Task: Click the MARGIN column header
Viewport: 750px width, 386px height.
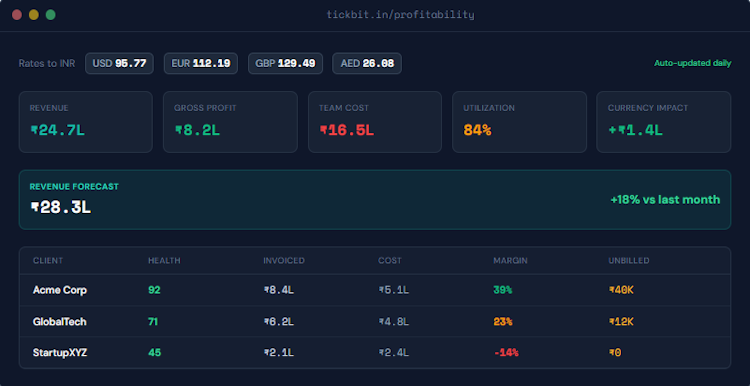Action: [x=510, y=261]
